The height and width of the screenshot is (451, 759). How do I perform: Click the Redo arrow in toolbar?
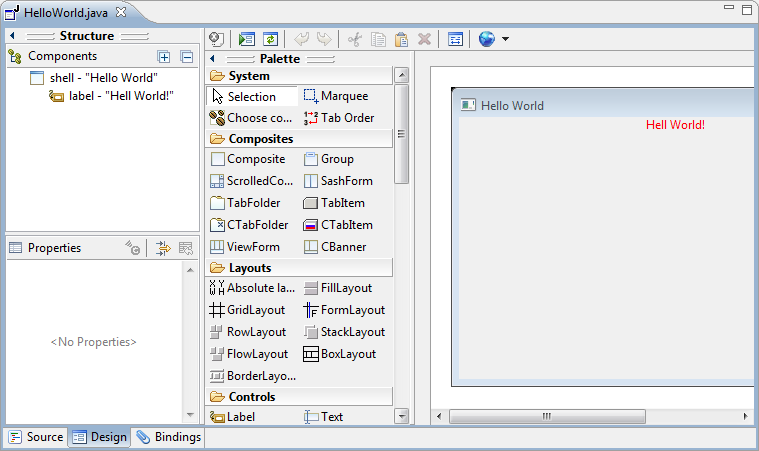(324, 39)
